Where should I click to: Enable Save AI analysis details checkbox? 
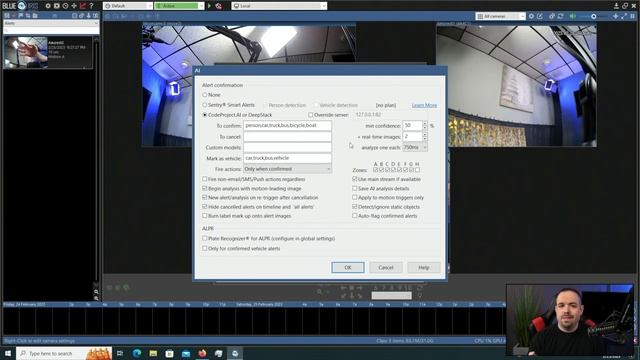tap(355, 189)
